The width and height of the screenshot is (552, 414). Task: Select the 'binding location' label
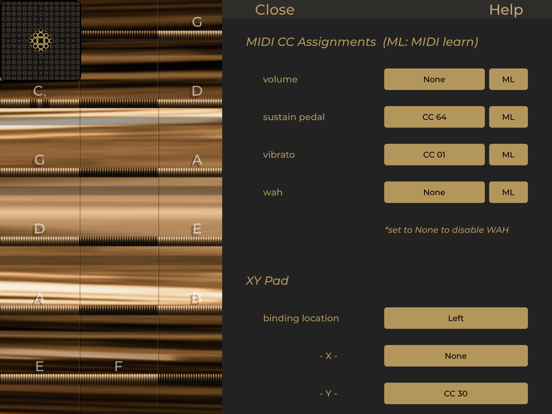coord(301,318)
